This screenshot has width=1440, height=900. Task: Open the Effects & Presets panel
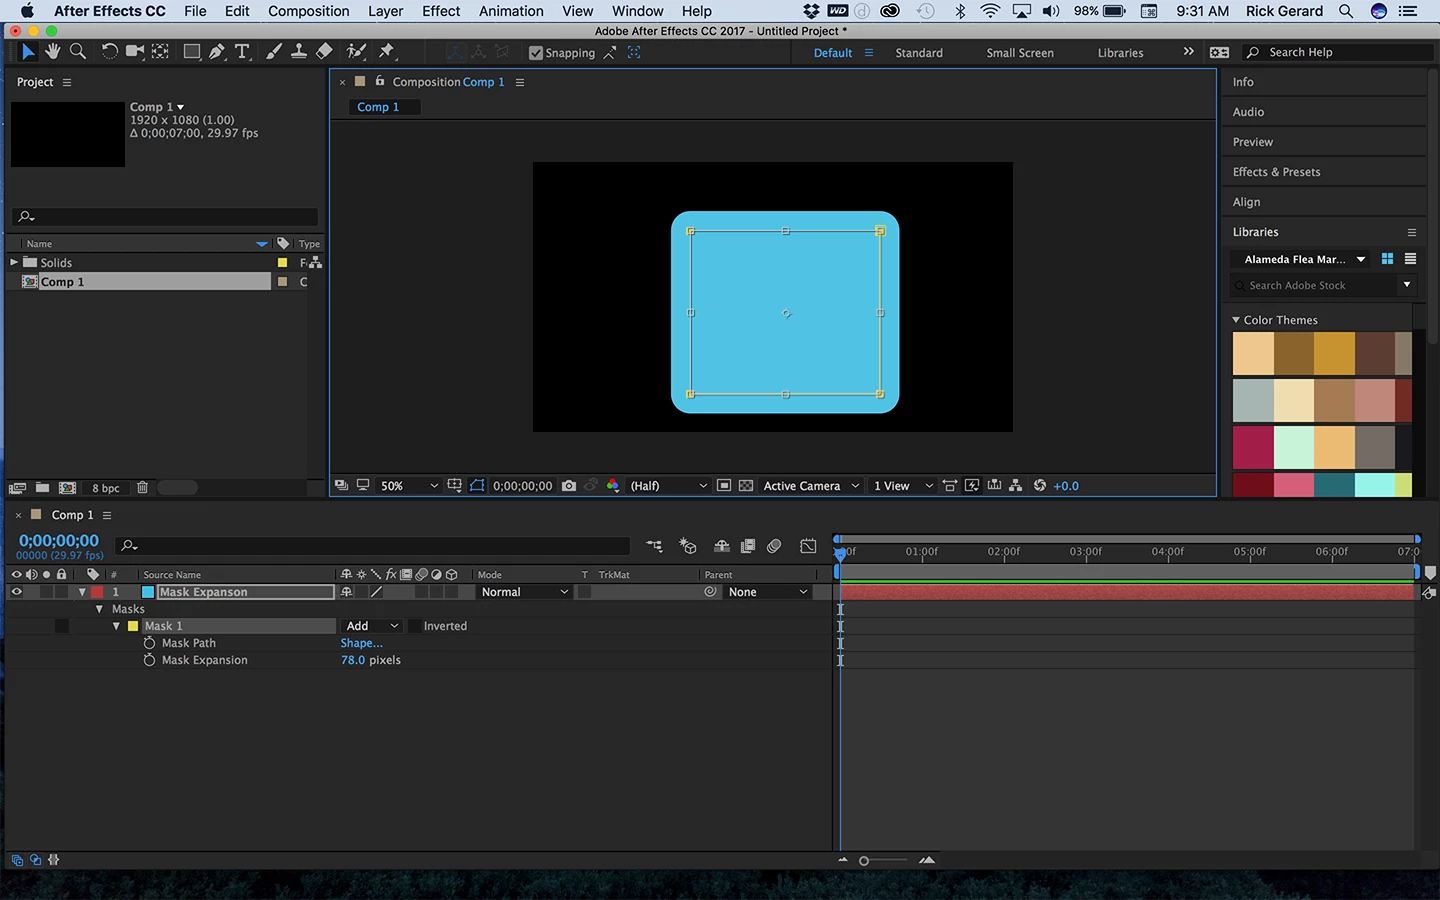[x=1276, y=172]
